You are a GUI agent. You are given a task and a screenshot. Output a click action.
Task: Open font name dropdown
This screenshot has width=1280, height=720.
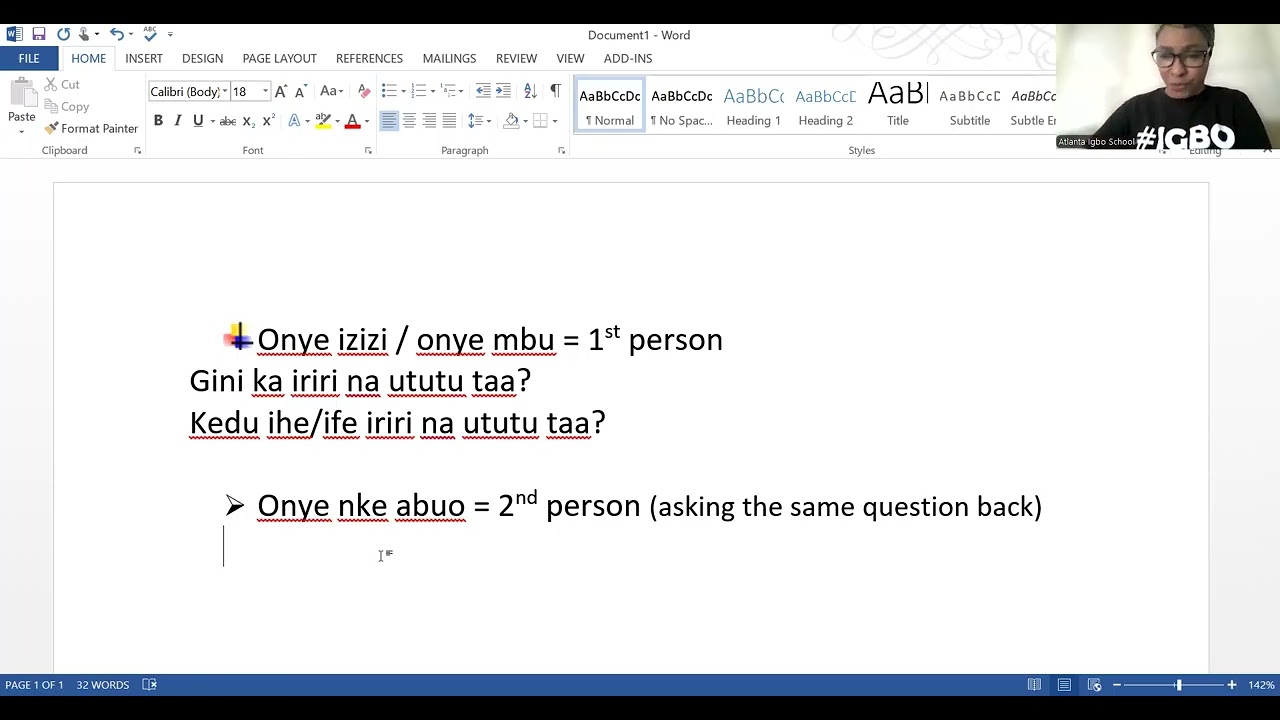tap(225, 91)
